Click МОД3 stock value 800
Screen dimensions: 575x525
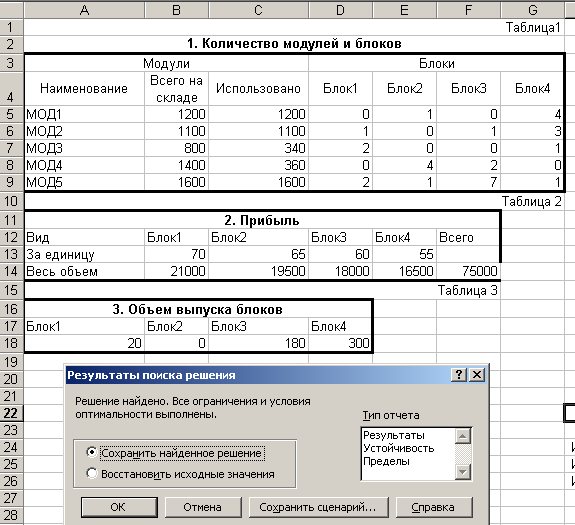(176, 148)
